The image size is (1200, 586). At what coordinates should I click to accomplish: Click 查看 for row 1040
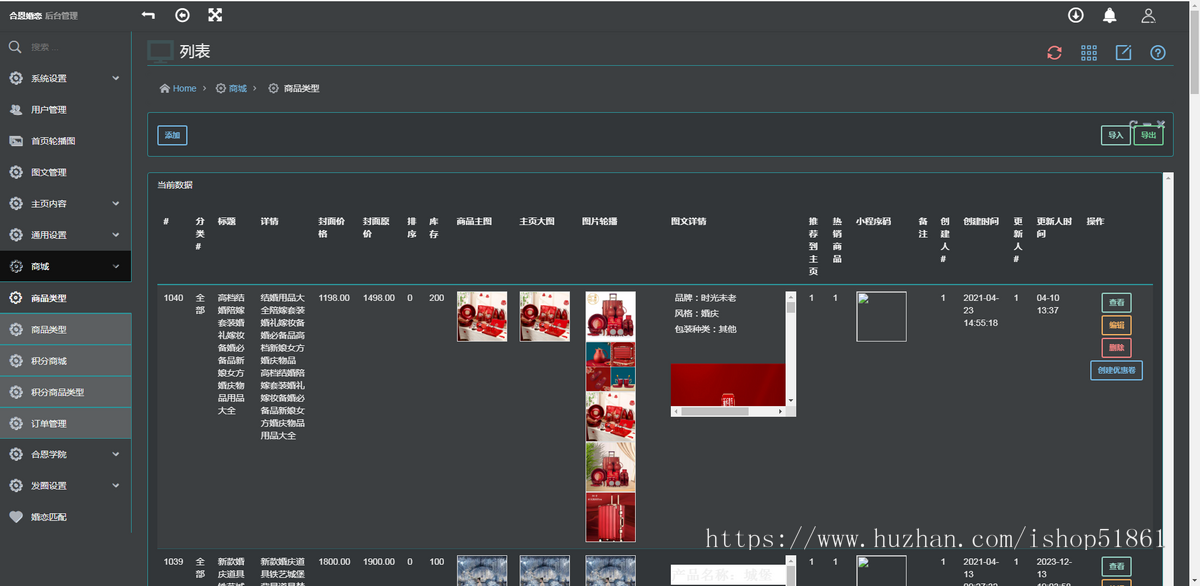[x=1116, y=302]
